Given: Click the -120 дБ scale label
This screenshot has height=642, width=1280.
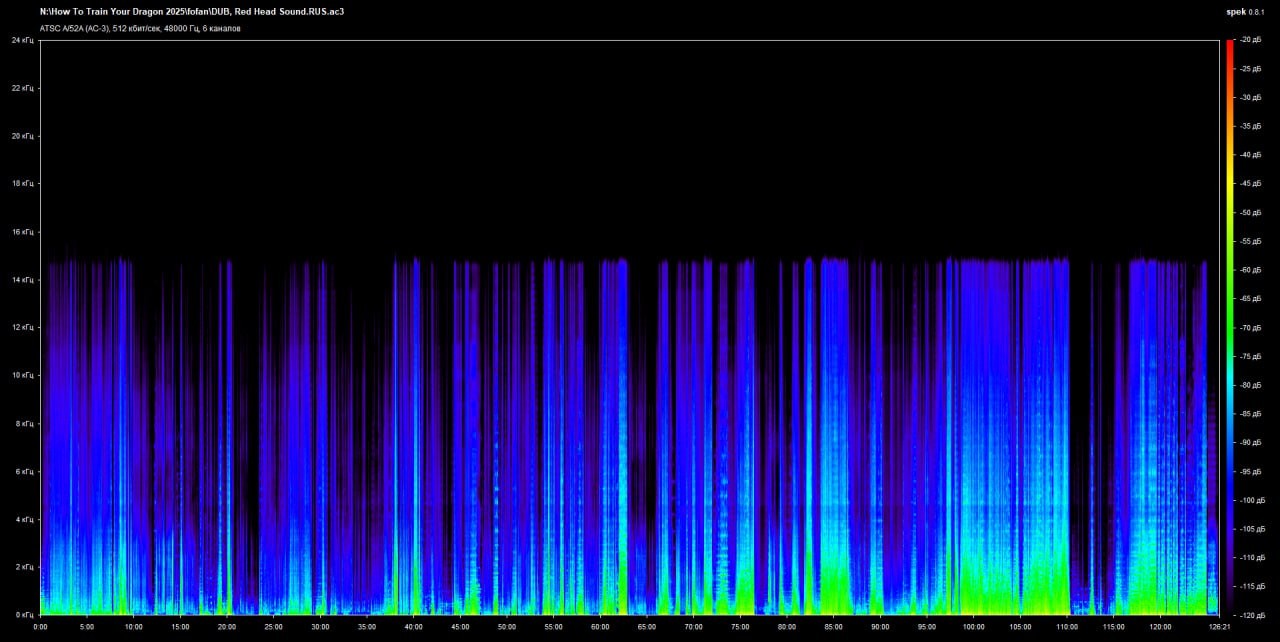Looking at the screenshot, I should pos(1251,614).
